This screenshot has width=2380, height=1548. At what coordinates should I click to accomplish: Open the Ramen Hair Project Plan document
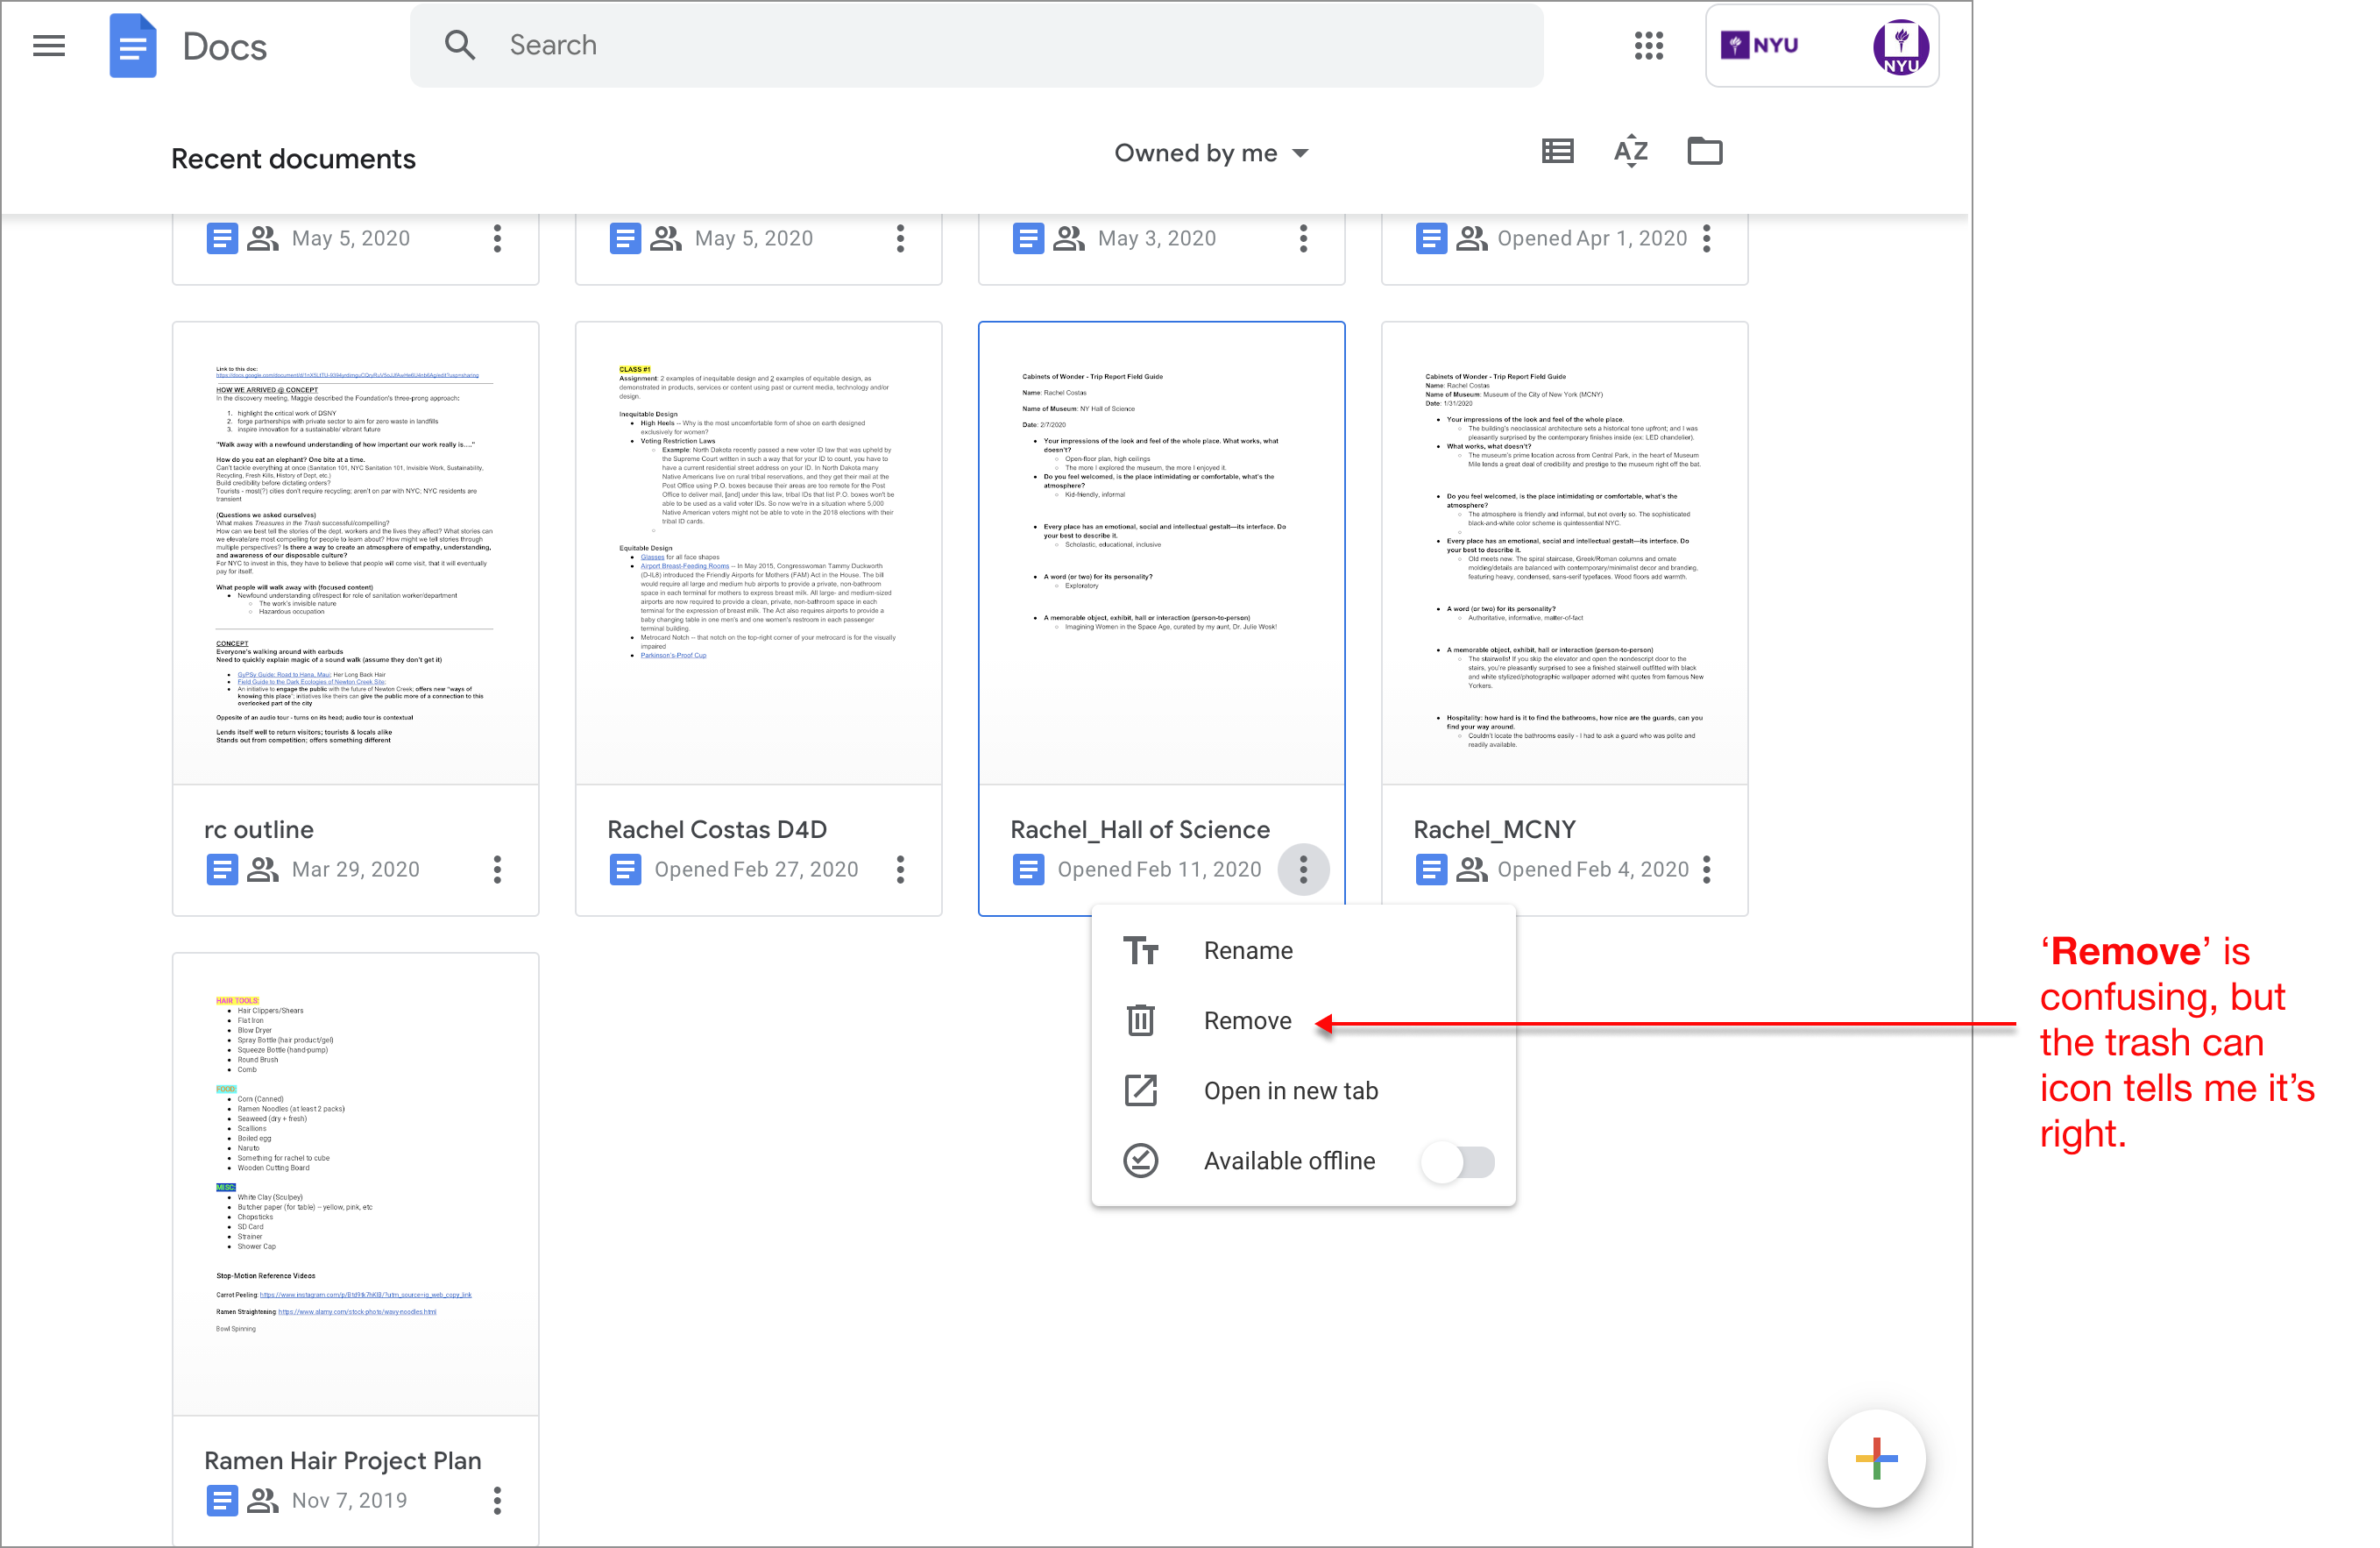(x=355, y=1183)
